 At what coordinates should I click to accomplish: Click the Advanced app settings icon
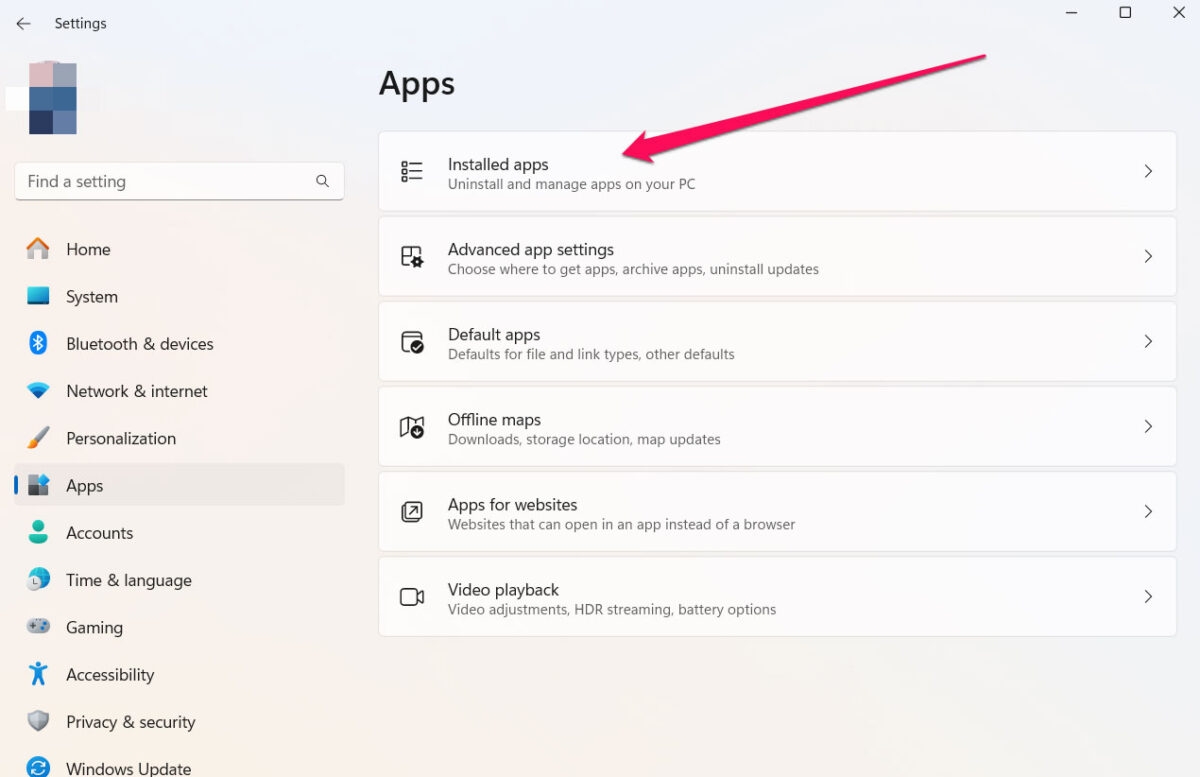[x=412, y=257]
